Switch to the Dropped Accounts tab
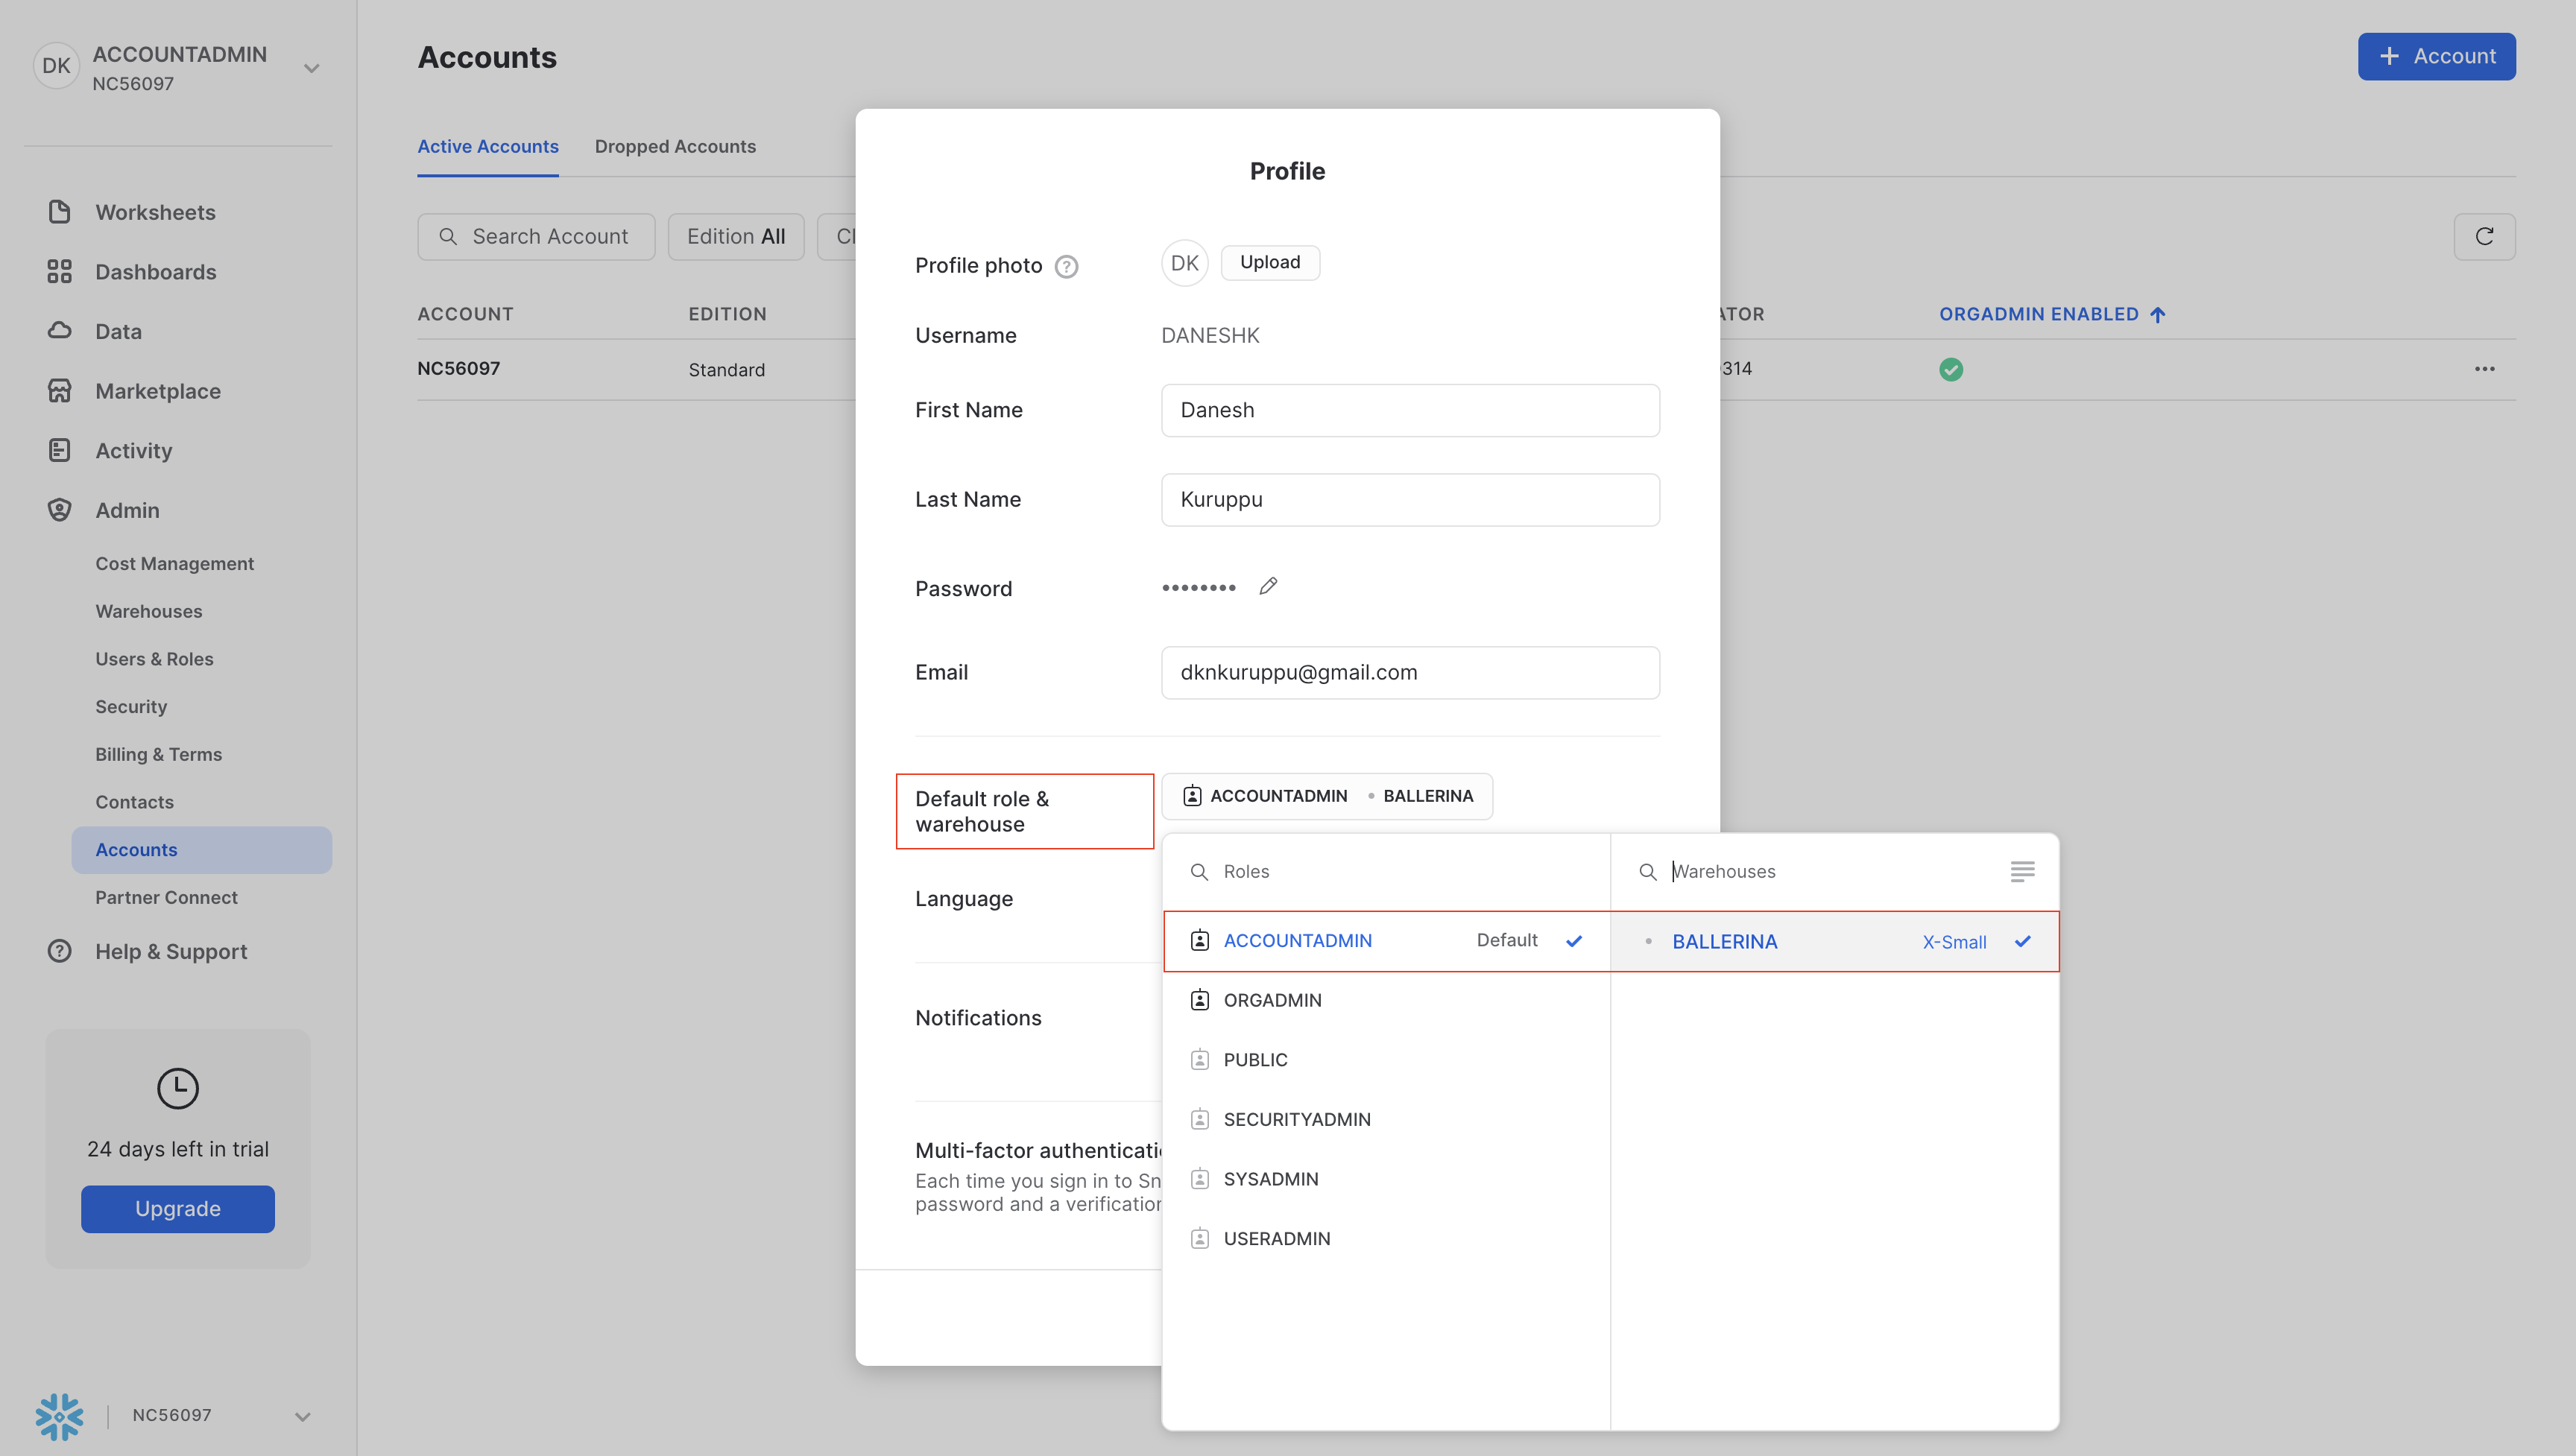 pos(675,146)
